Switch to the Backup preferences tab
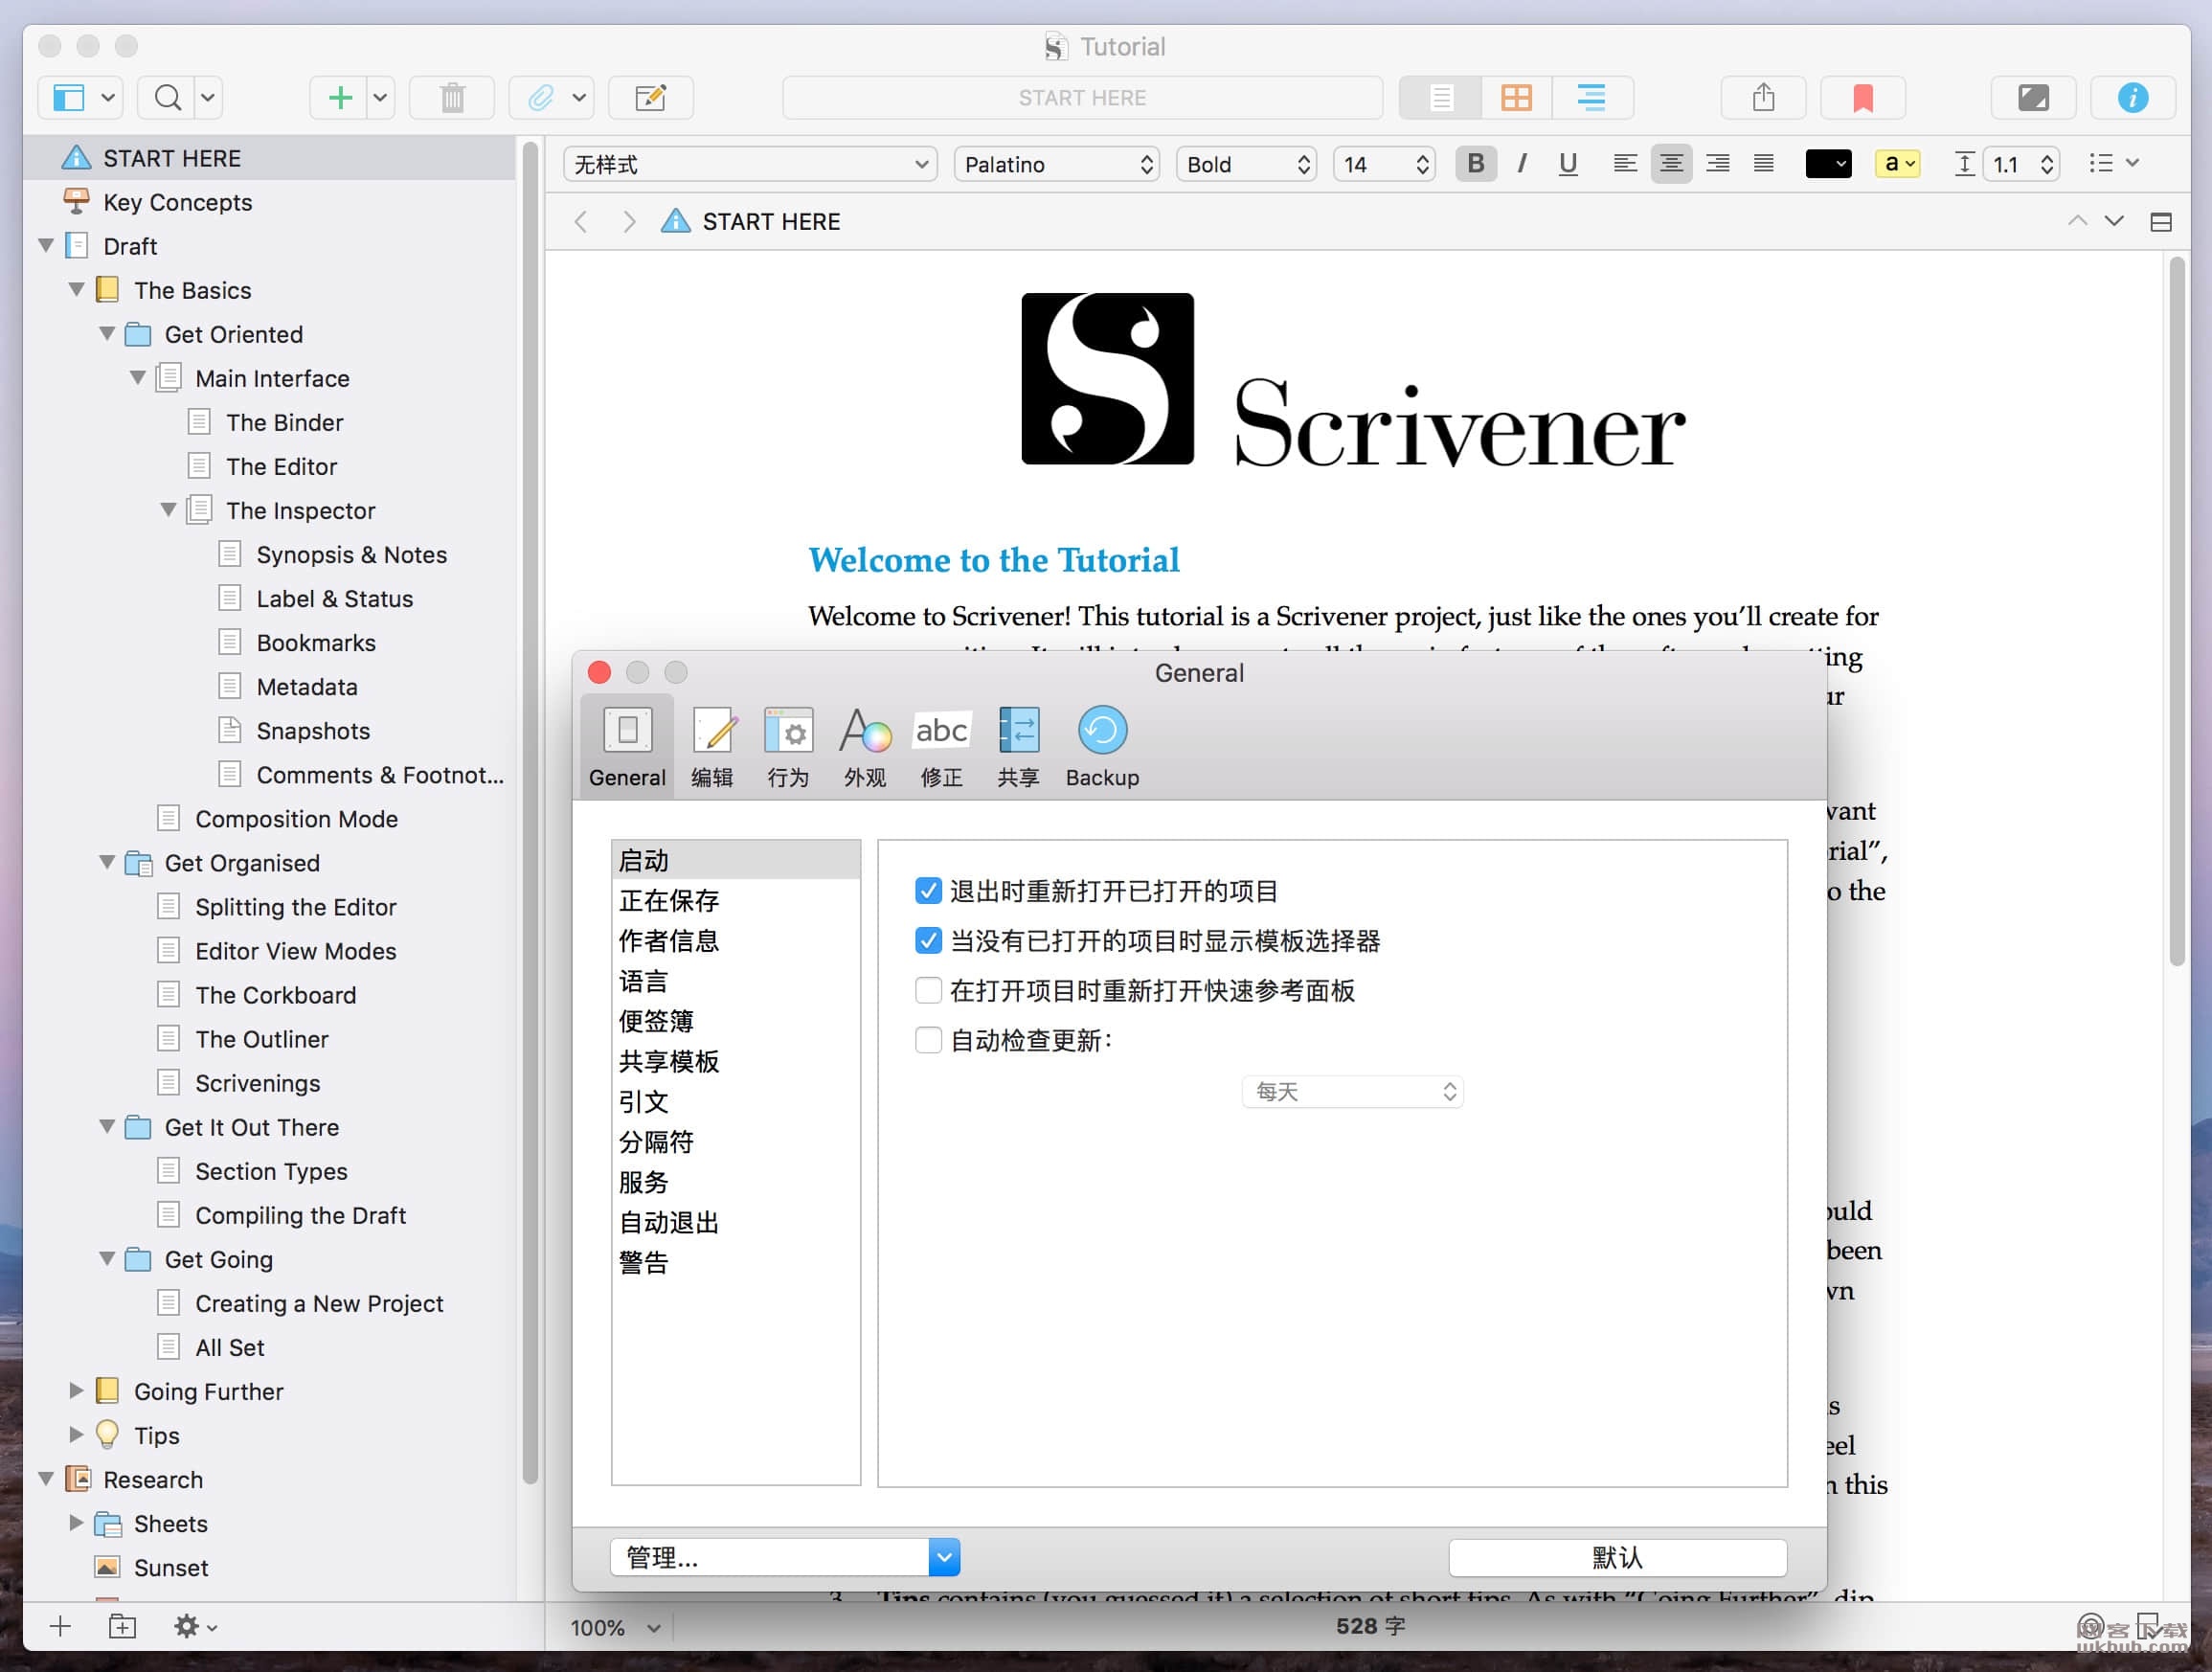This screenshot has width=2212, height=1672. [x=1102, y=746]
